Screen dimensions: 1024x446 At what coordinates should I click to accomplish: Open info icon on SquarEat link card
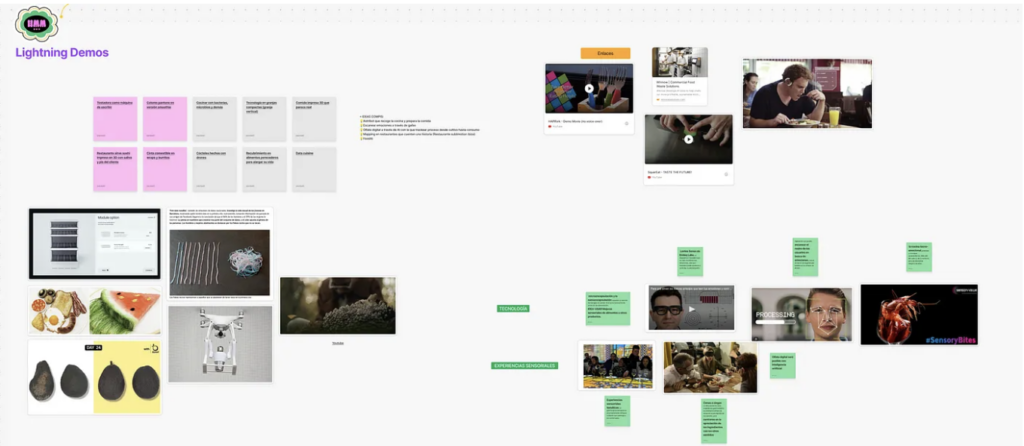point(726,174)
